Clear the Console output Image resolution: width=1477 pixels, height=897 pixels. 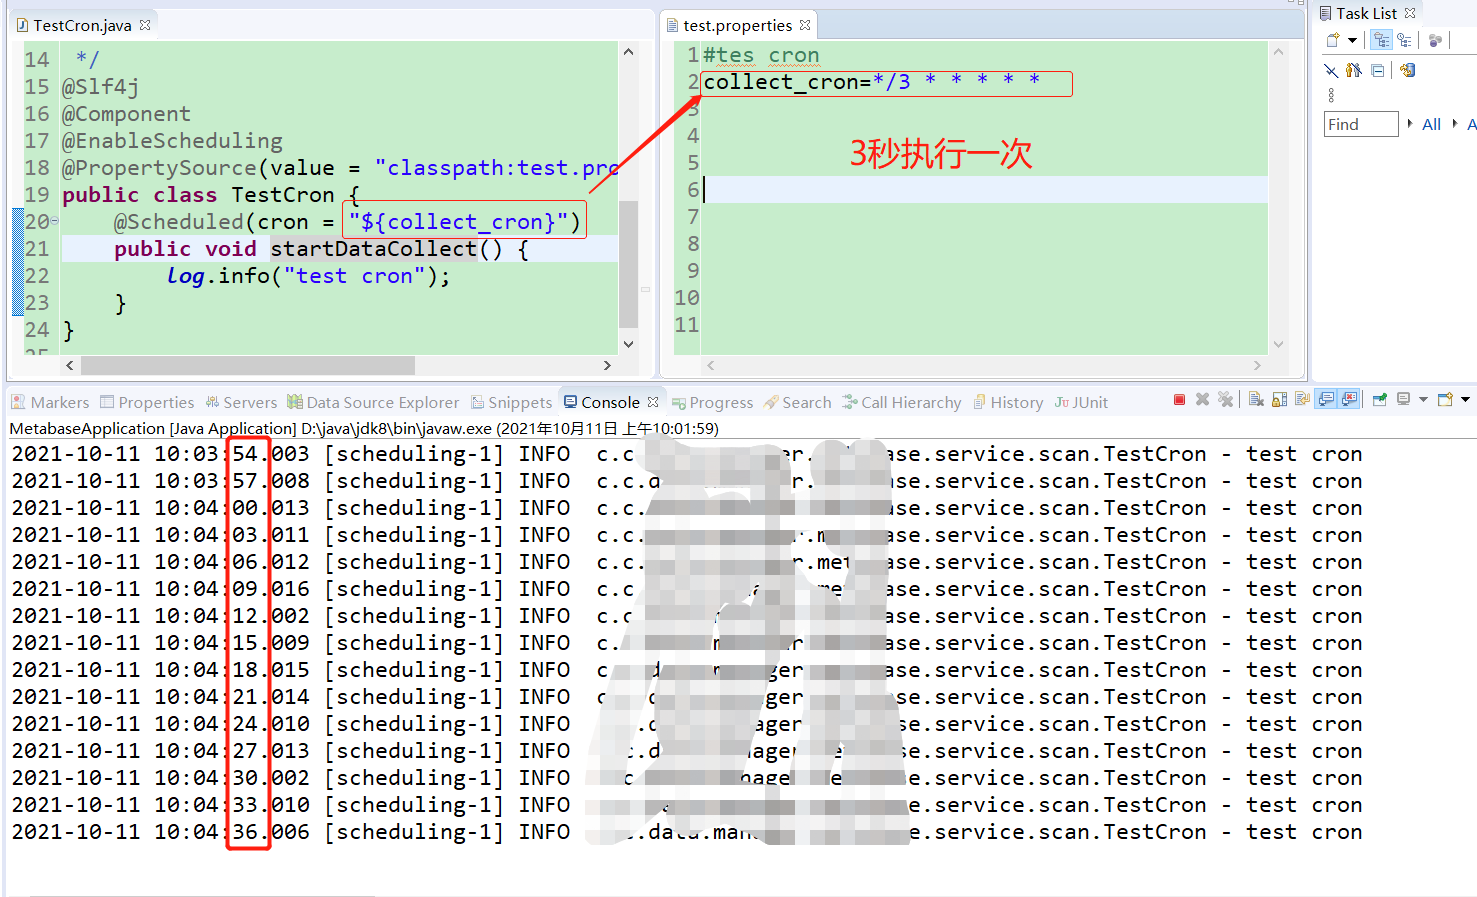pyautogui.click(x=1256, y=399)
